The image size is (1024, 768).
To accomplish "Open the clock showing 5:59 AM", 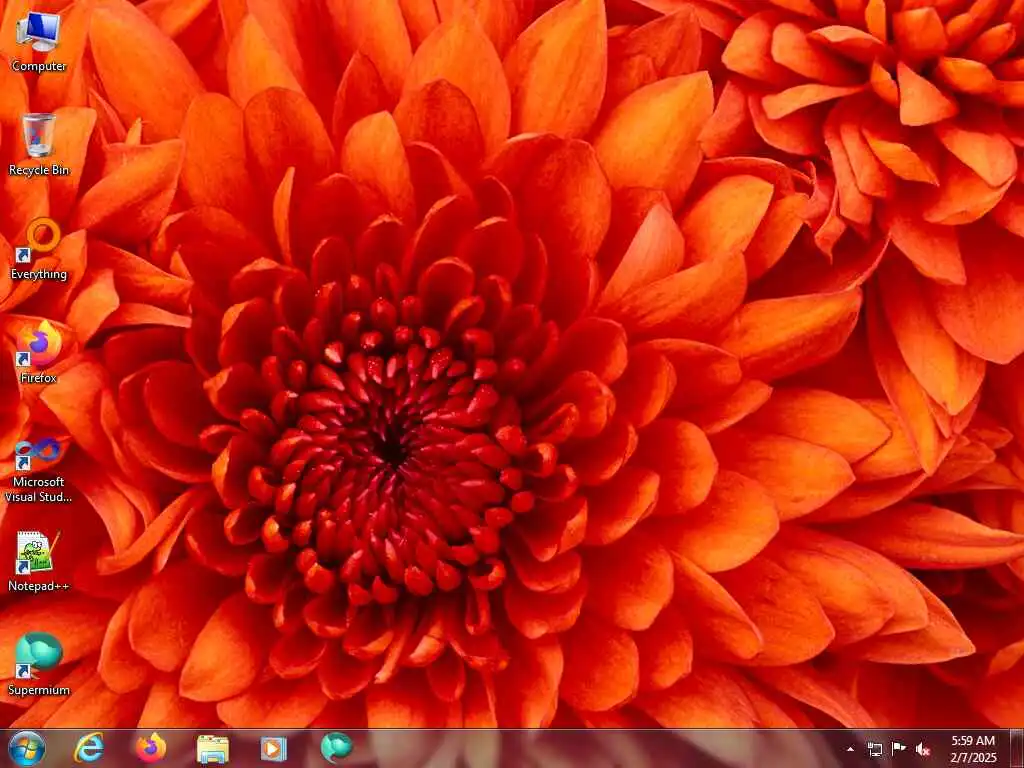I will 973,741.
